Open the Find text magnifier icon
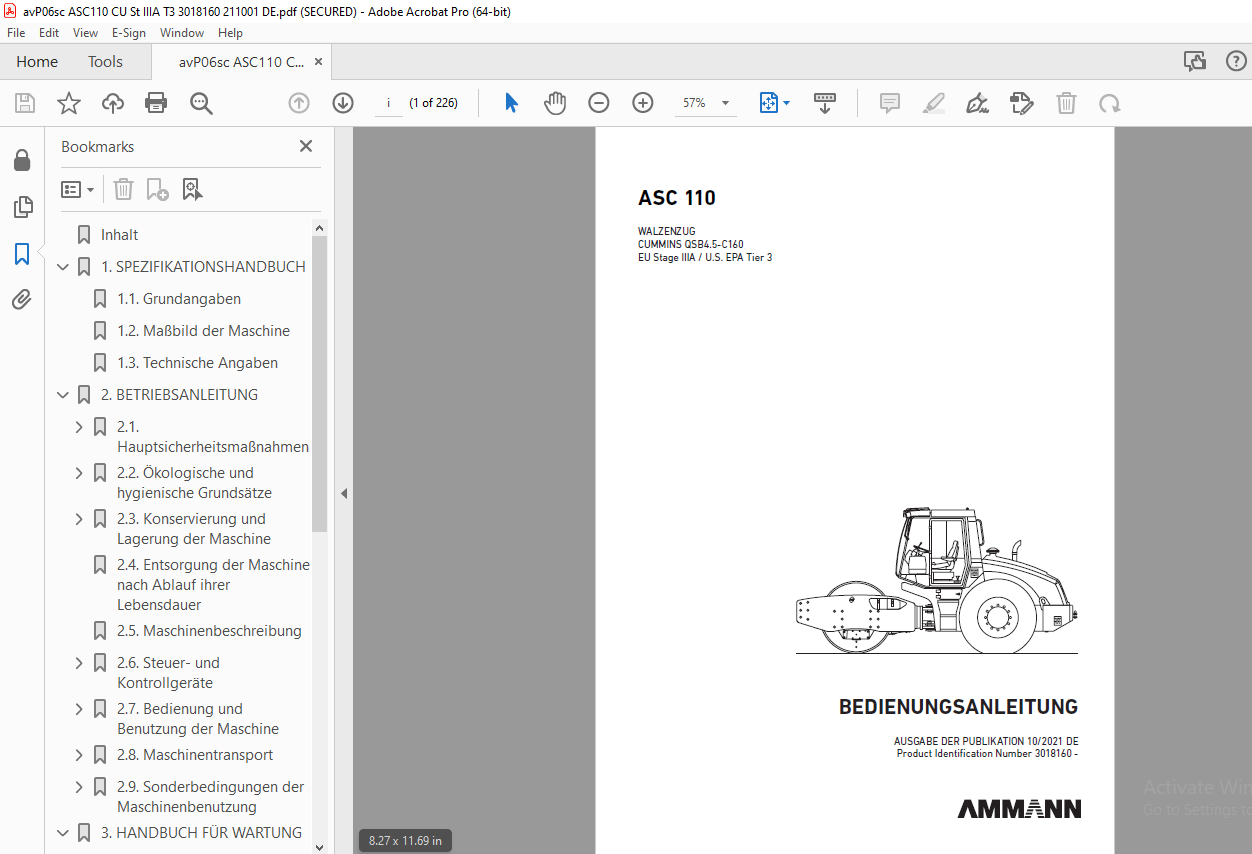Screen dimensions: 1252x854 point(201,103)
